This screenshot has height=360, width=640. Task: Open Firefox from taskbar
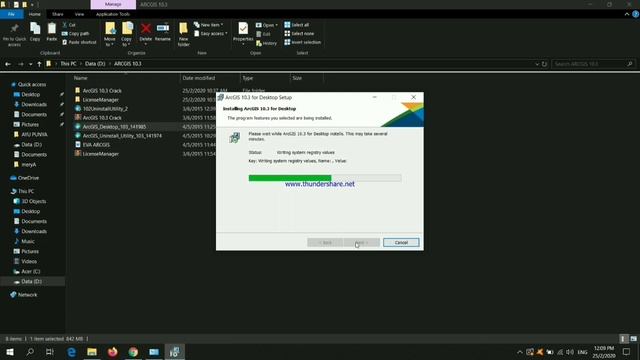click(x=113, y=352)
